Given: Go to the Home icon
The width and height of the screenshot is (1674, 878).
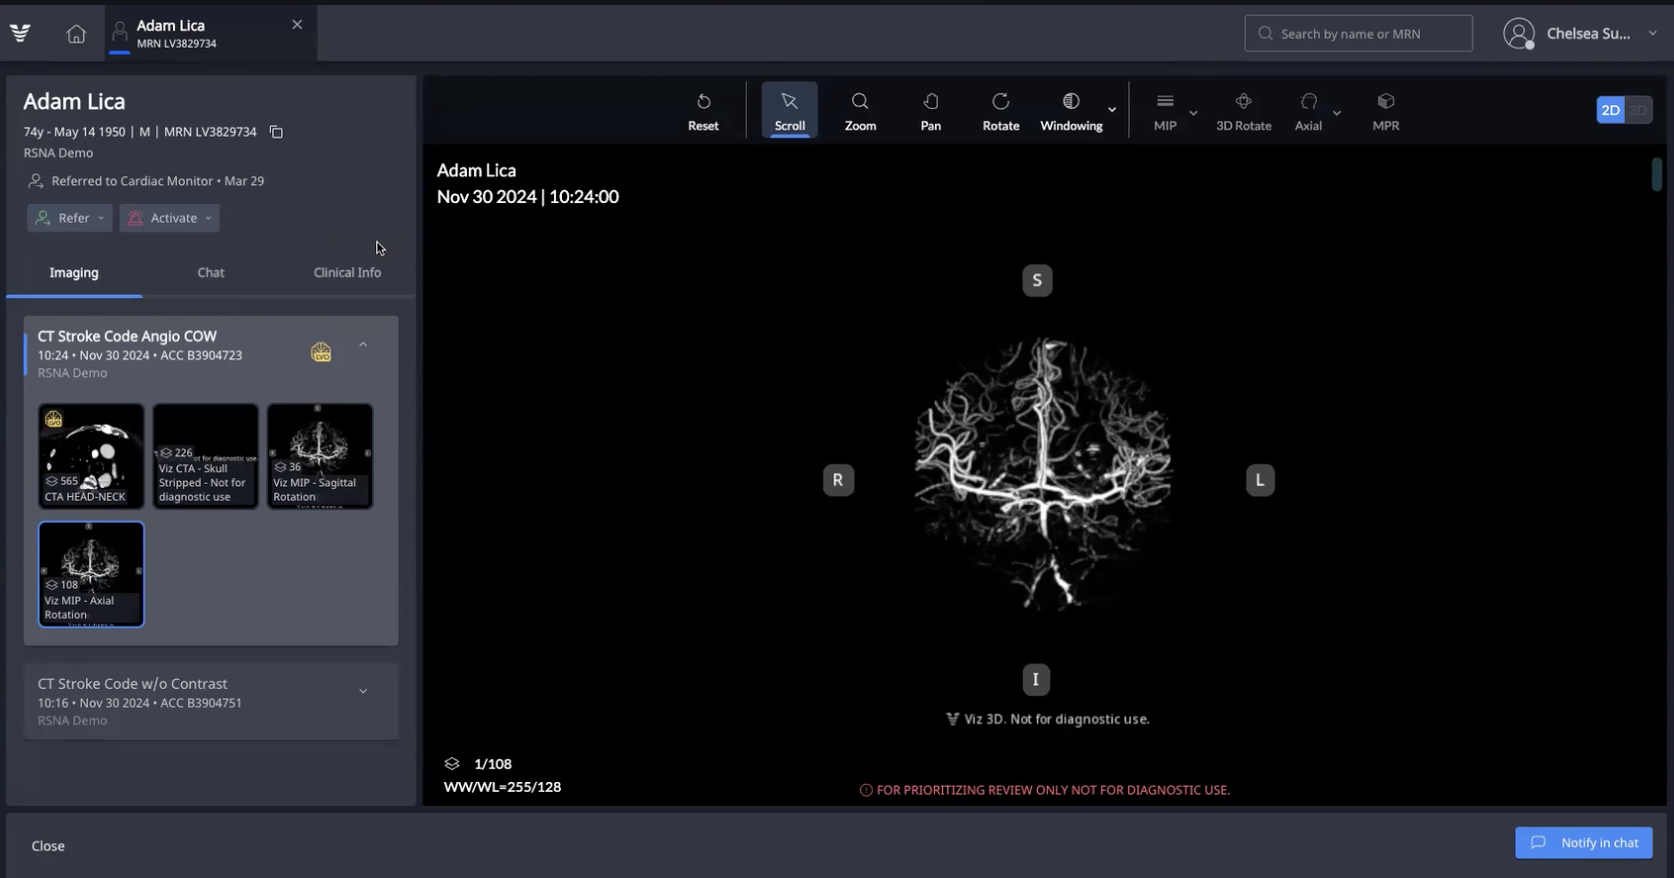Looking at the screenshot, I should (x=76, y=34).
